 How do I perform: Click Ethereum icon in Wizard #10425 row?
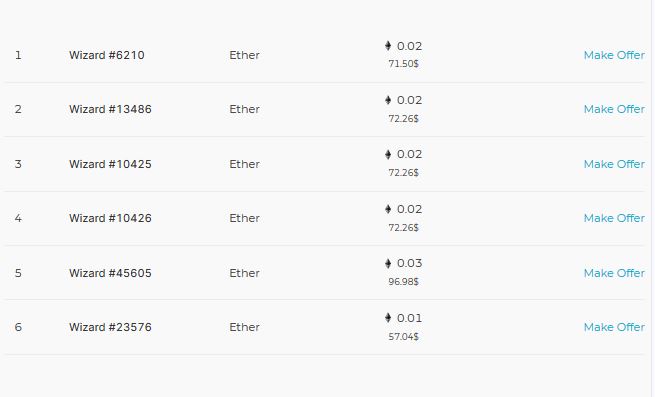click(x=388, y=154)
